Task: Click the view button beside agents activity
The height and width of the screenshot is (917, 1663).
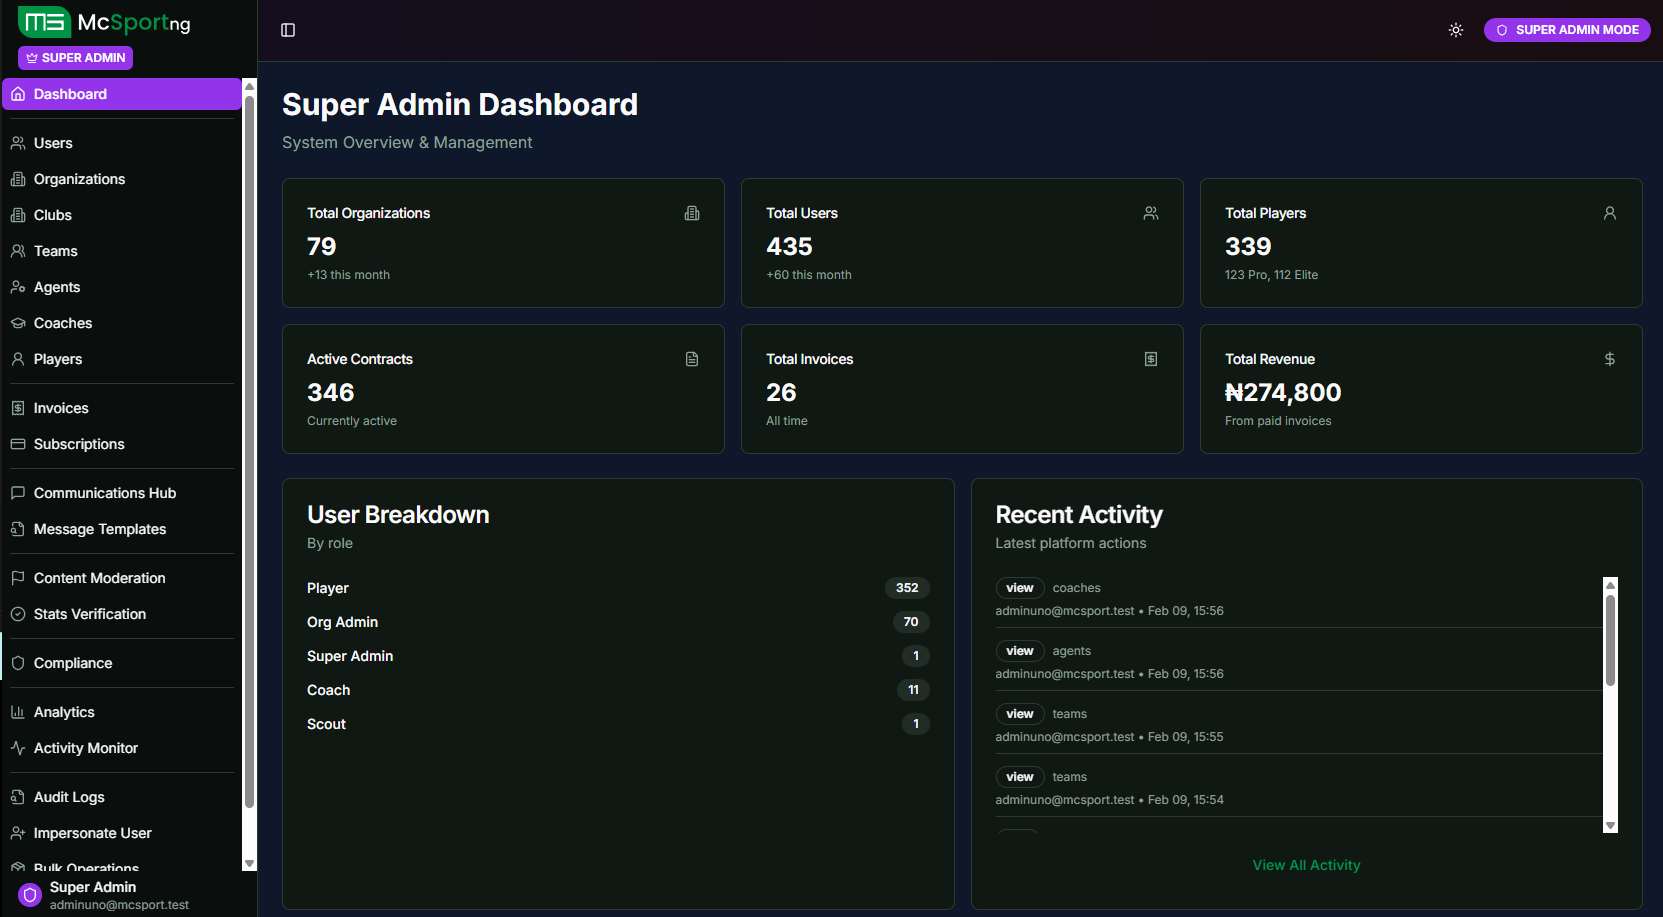Action: [x=1019, y=650]
